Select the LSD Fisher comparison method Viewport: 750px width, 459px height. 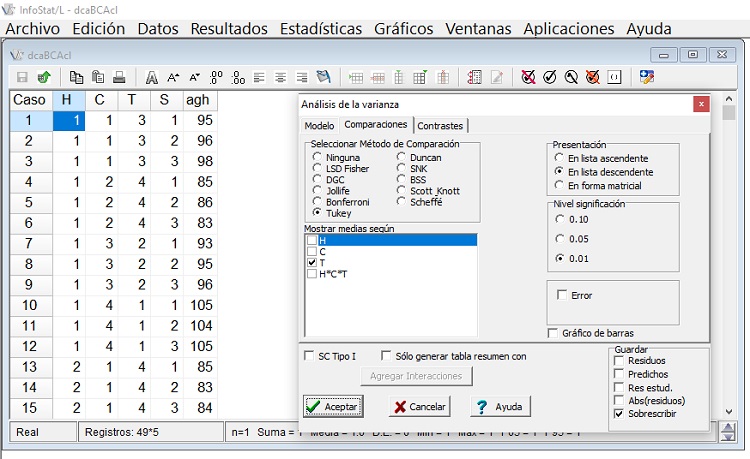[x=317, y=169]
